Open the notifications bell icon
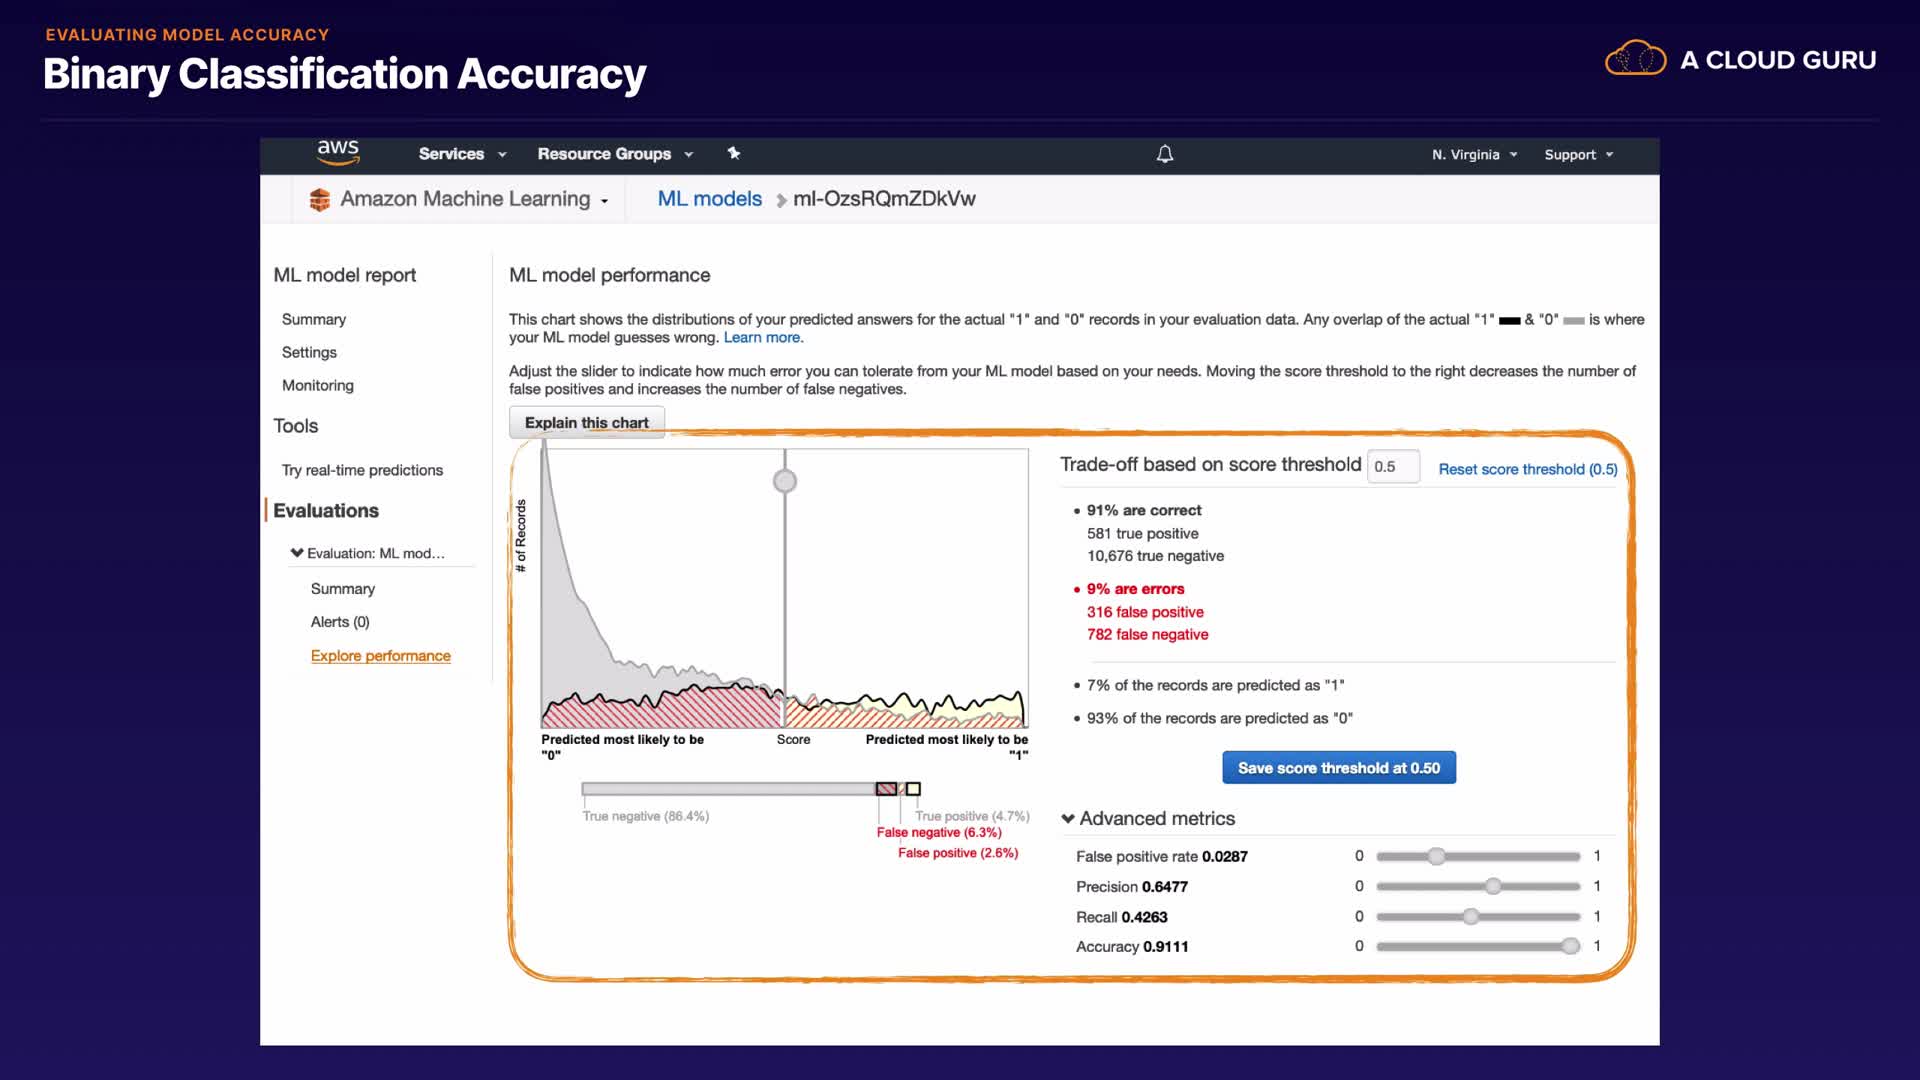 tap(1165, 154)
